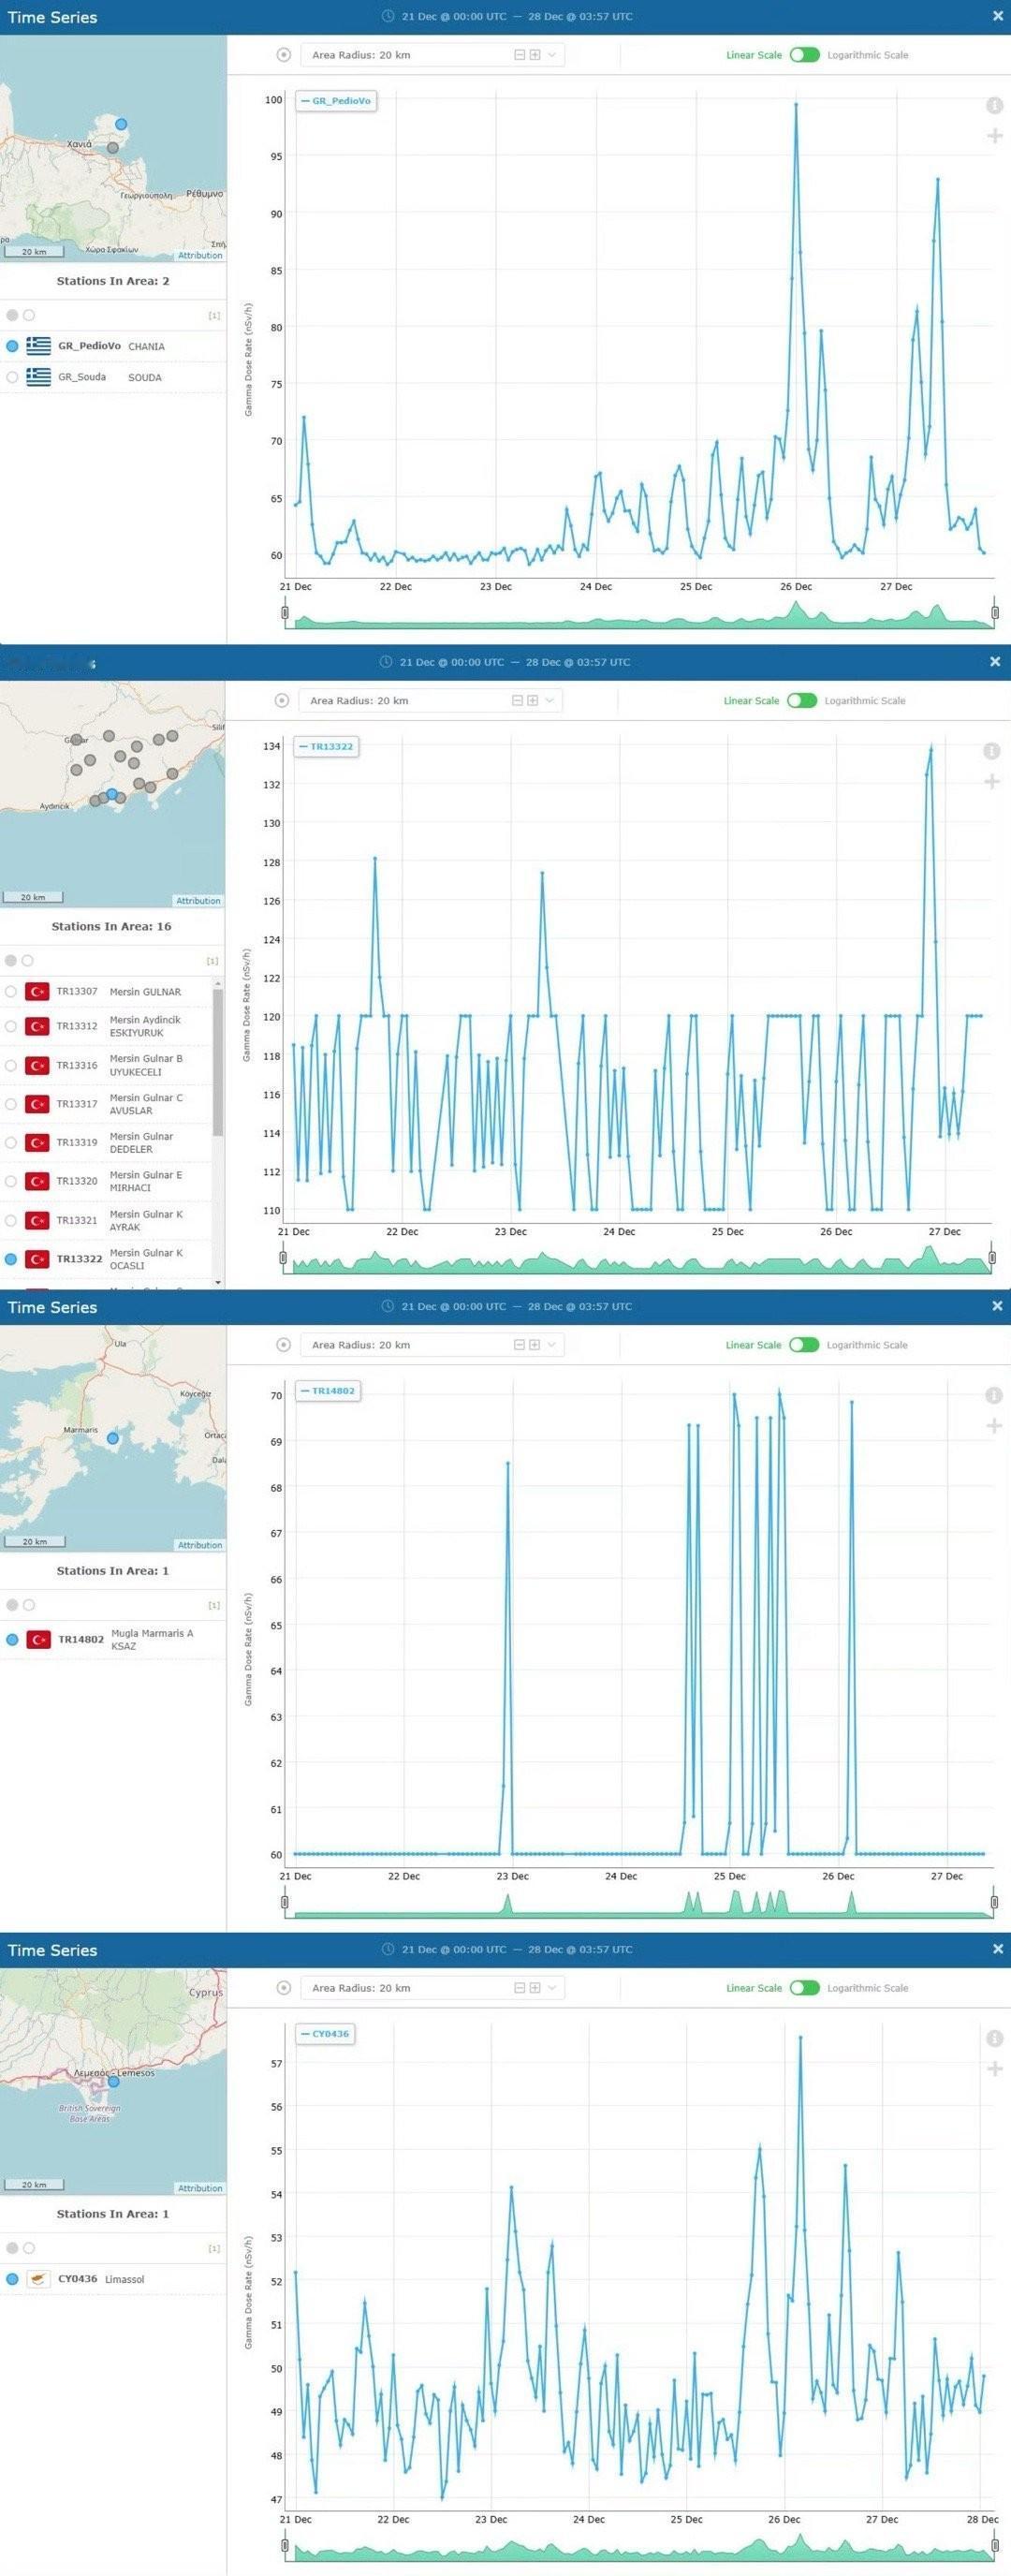This screenshot has height=2576, width=1011.
Task: Increase area radius with plus icon in CY0436 panel
Action: 535,1988
